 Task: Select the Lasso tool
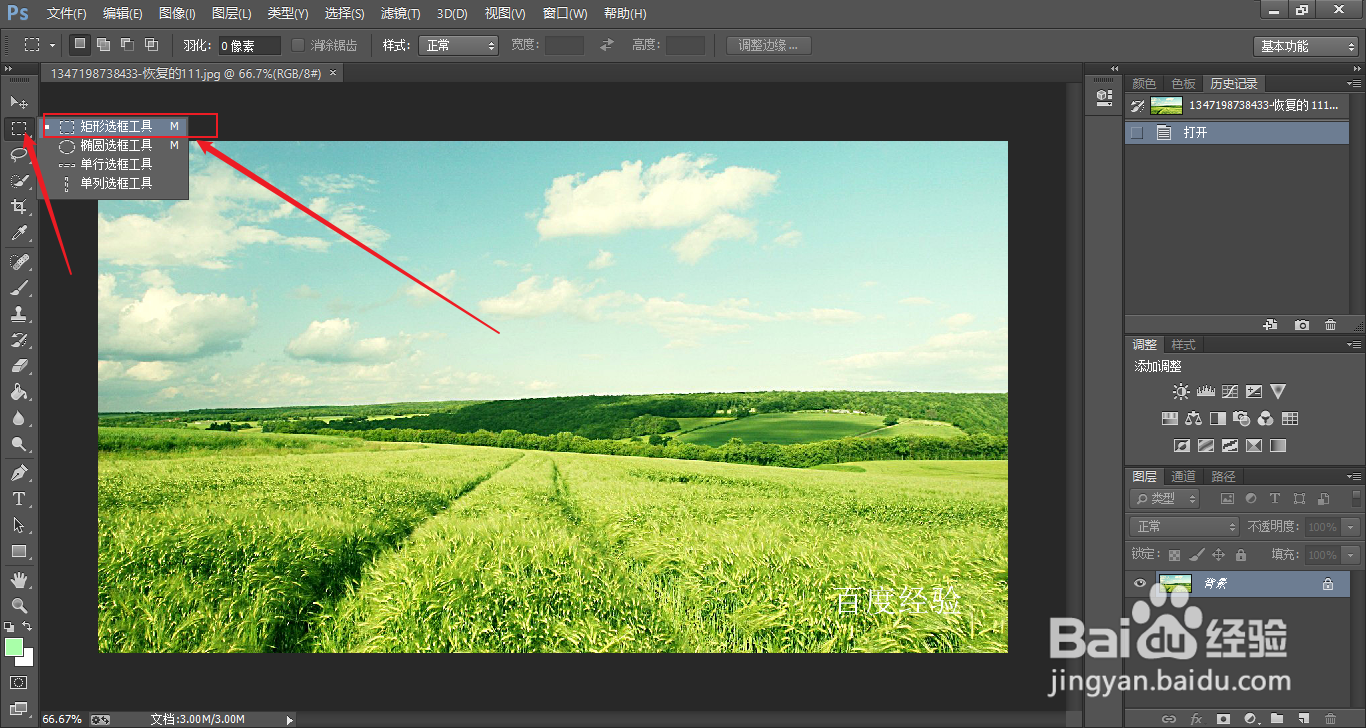pyautogui.click(x=18, y=155)
